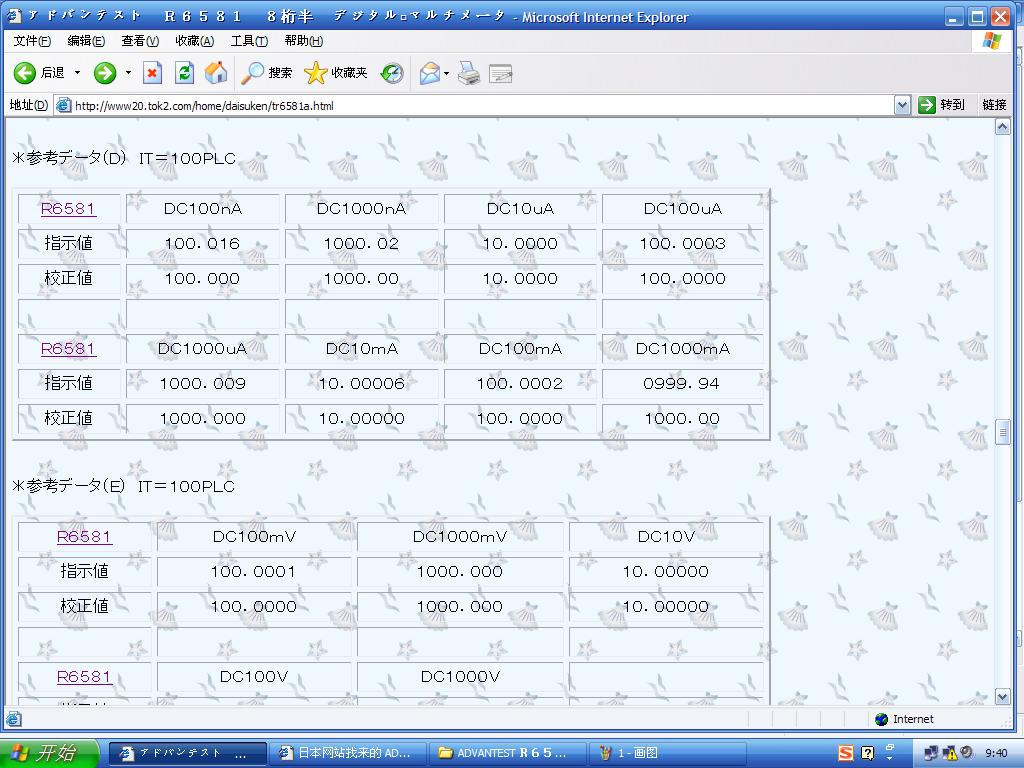The width and height of the screenshot is (1024, 768).
Task: Switch to the アドバンテスト taskbar window
Action: (187, 754)
